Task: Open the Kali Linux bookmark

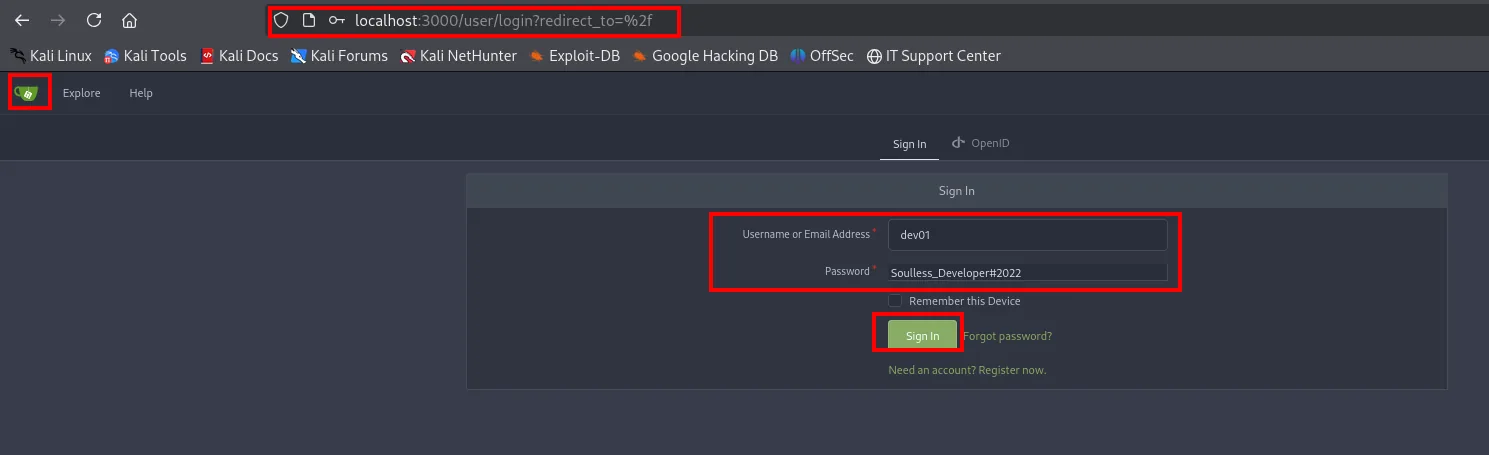Action: 51,56
